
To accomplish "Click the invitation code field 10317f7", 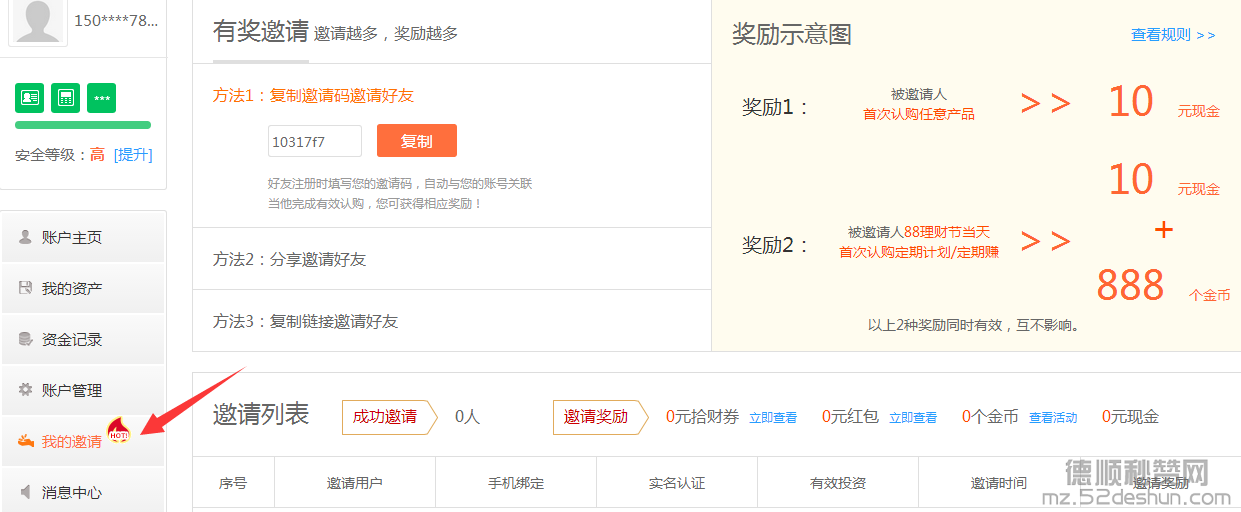I will [315, 141].
